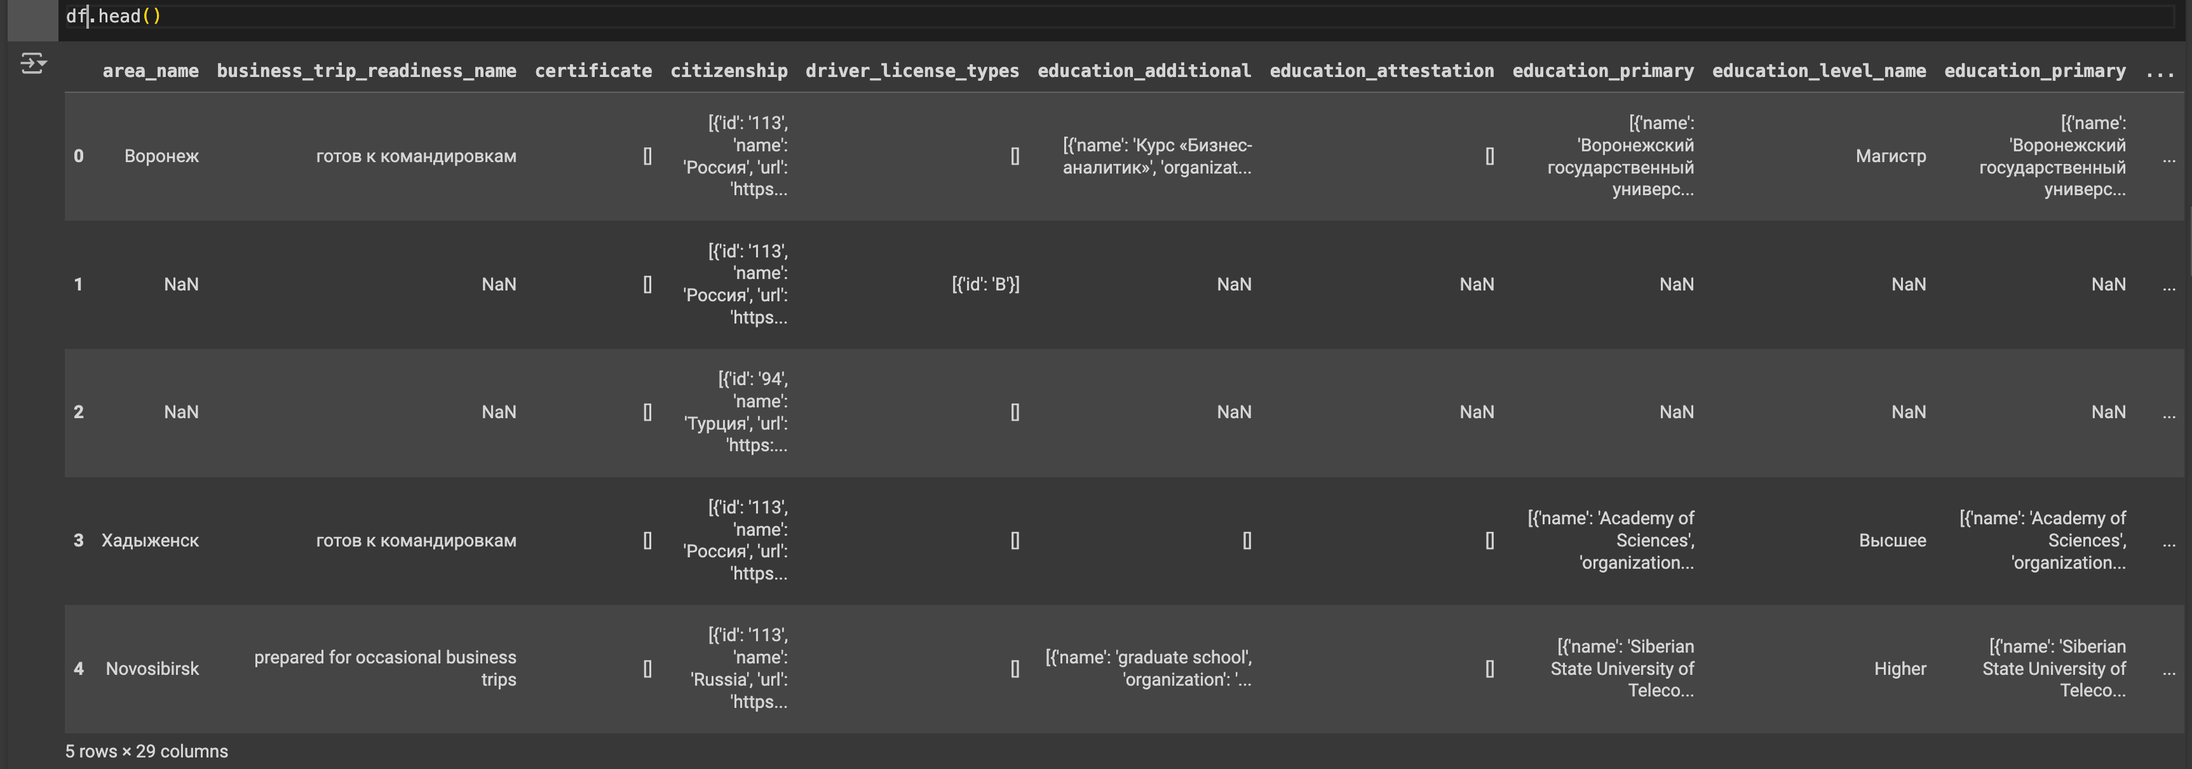Click the '5 rows × 29 columns' summary text
2192x769 pixels.
[x=147, y=752]
